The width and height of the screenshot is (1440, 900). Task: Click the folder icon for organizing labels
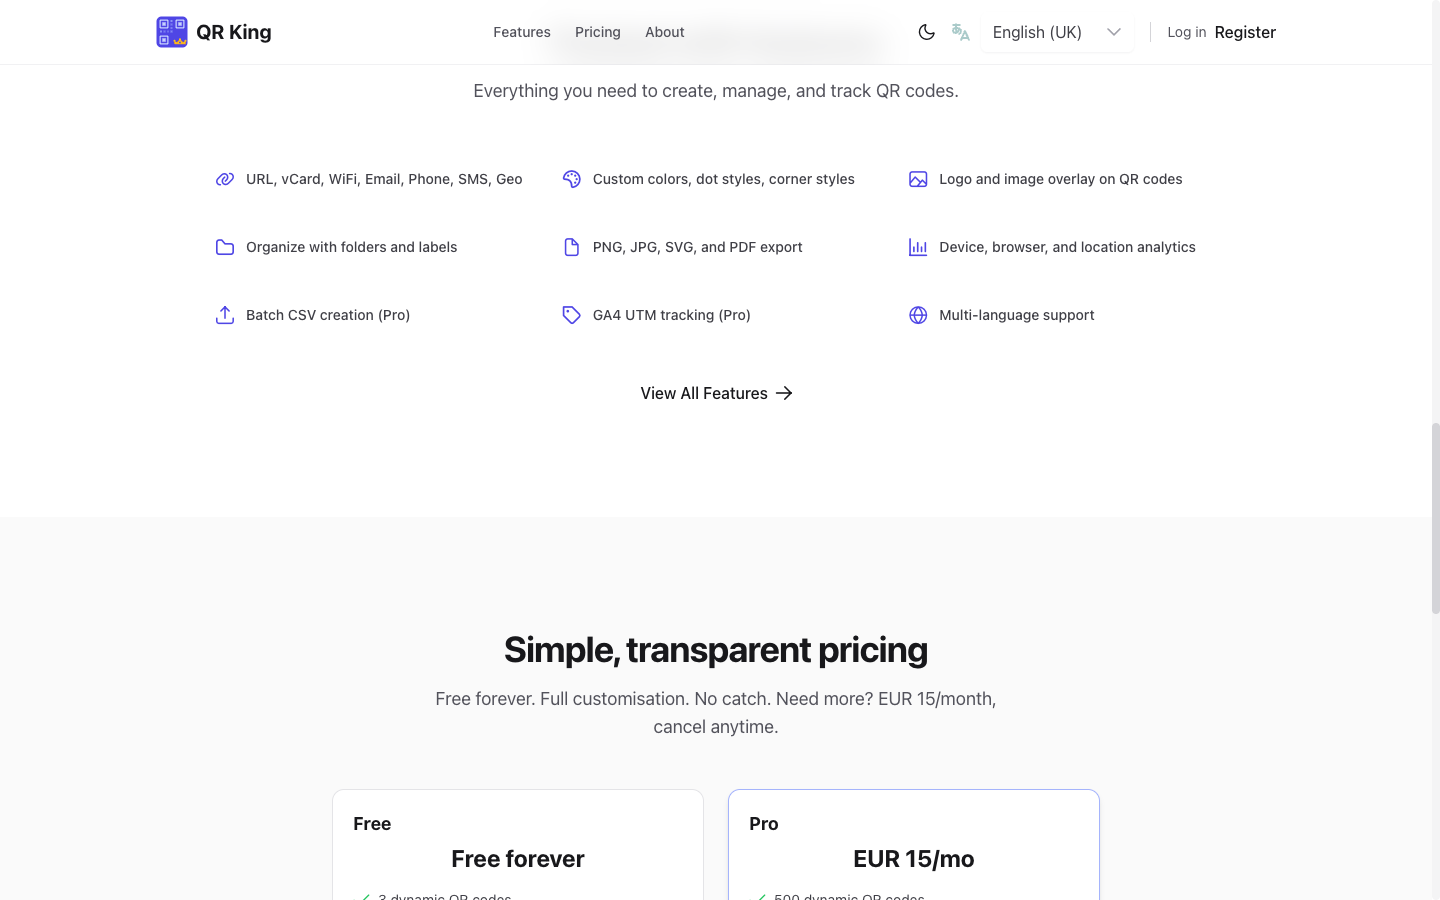click(225, 247)
